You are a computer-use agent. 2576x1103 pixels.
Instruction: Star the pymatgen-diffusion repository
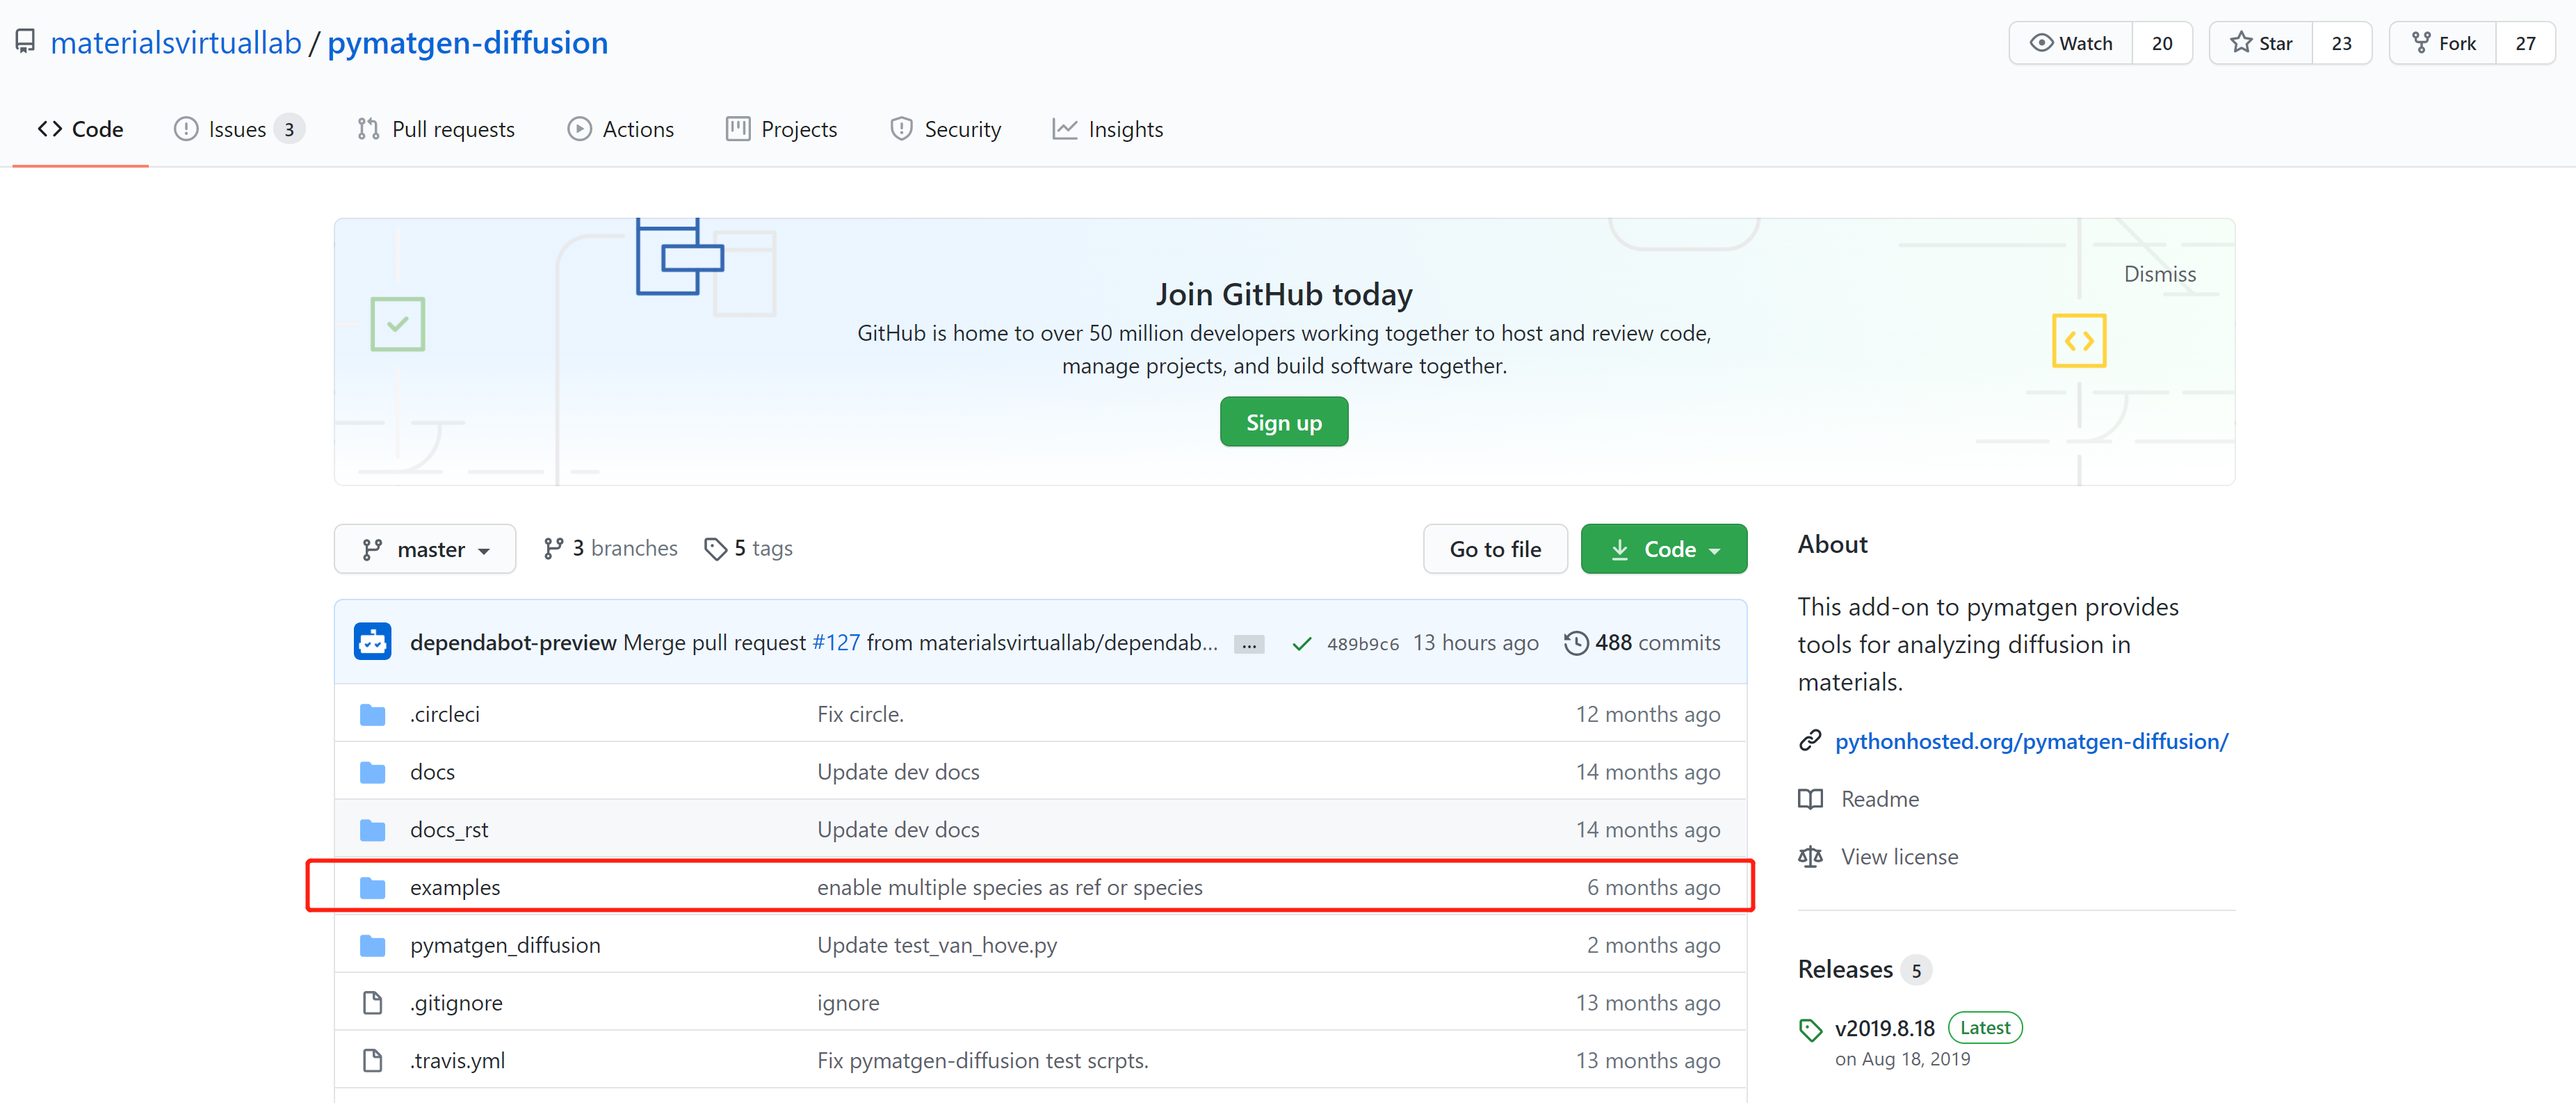pyautogui.click(x=2261, y=43)
